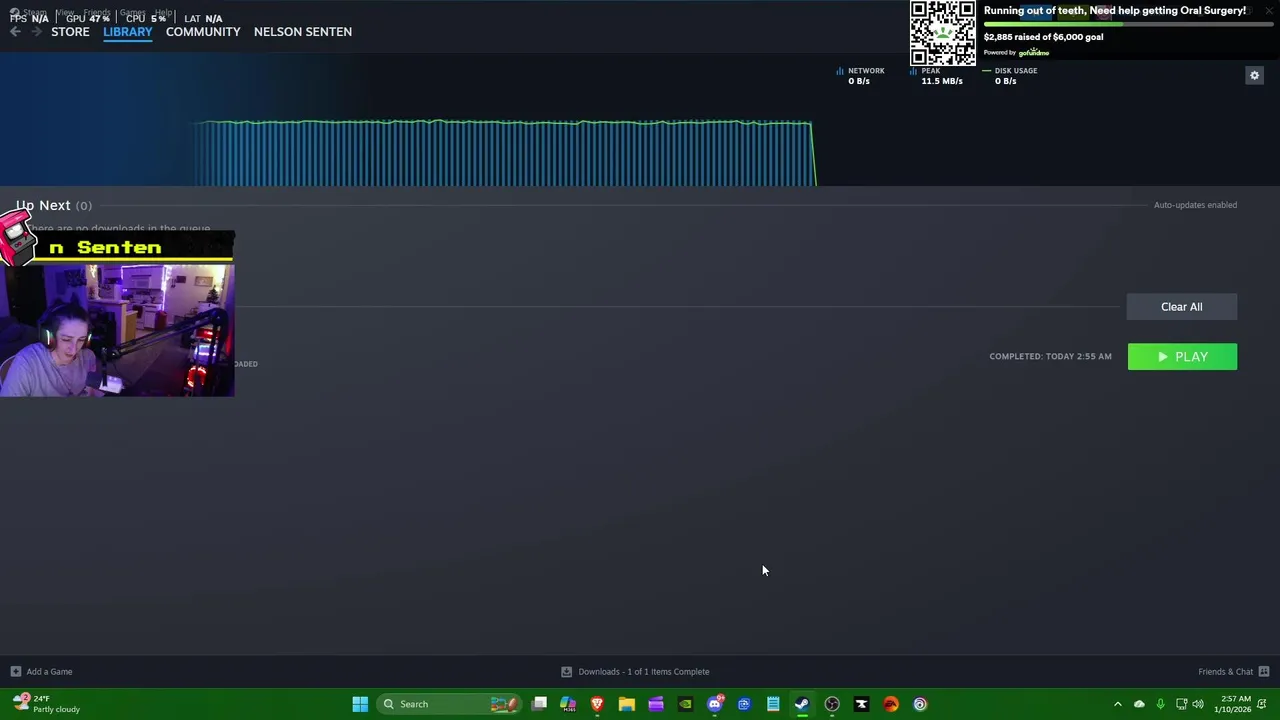Click the forward navigation arrow
Image resolution: width=1280 pixels, height=720 pixels.
(x=37, y=32)
